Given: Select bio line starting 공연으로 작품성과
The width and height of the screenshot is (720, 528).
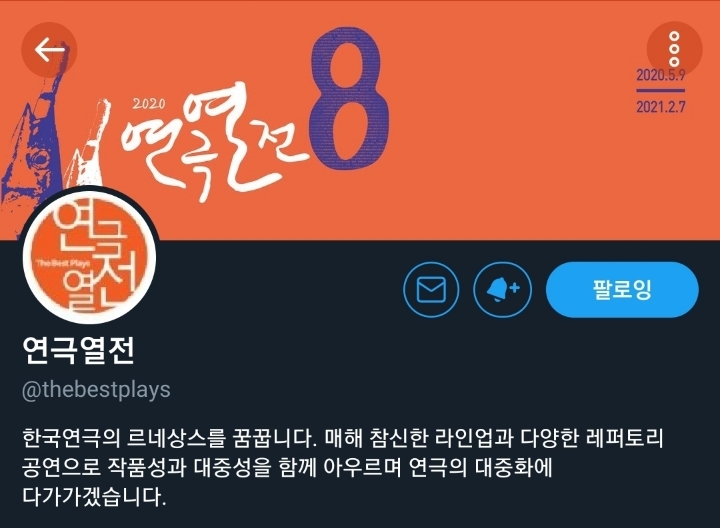Looking at the screenshot, I should pyautogui.click(x=287, y=467).
